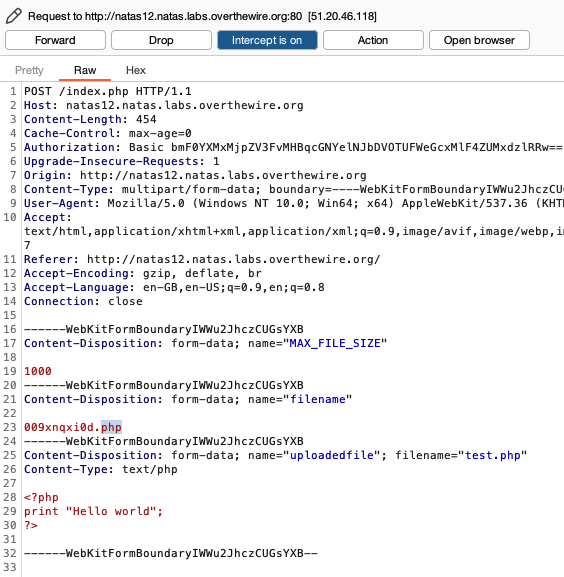
Task: Click the print "Hello world"; line
Action: [93, 511]
